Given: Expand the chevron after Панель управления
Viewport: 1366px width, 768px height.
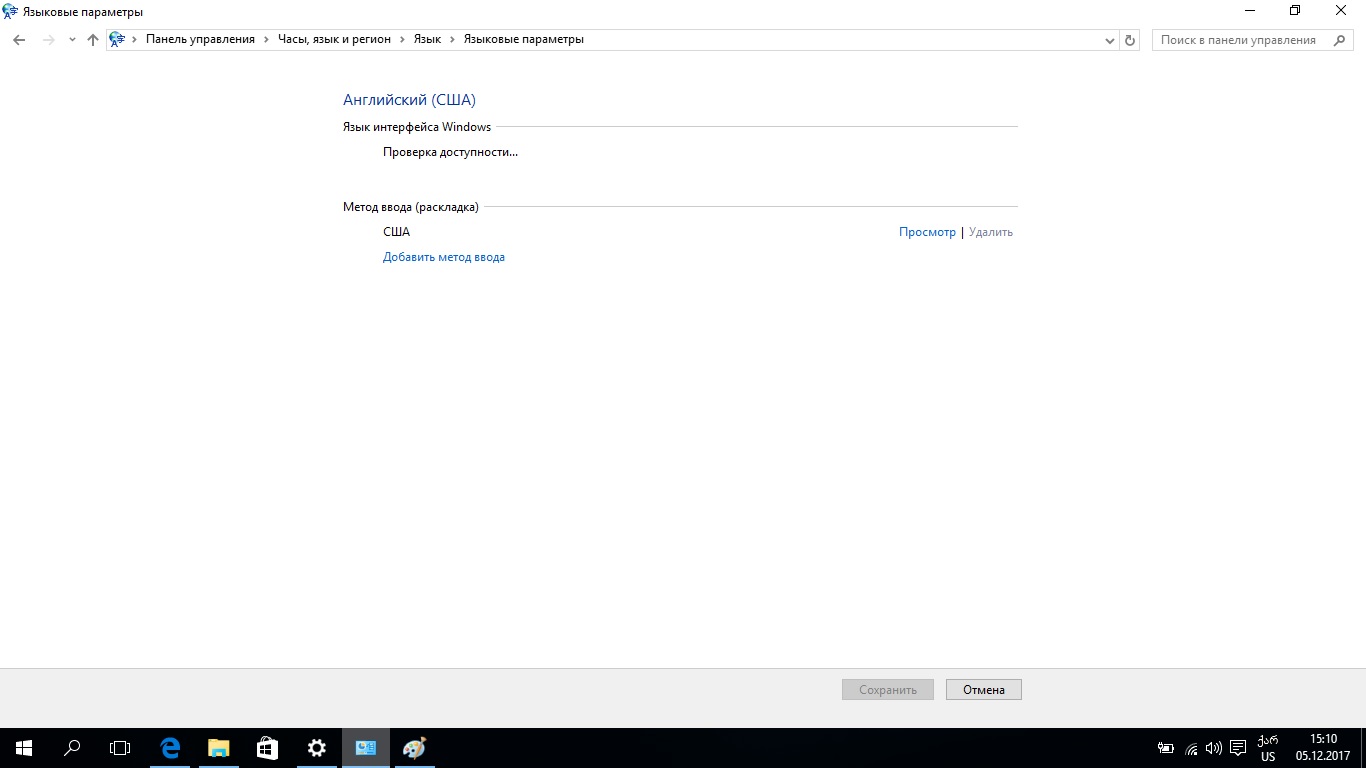Looking at the screenshot, I should [x=266, y=40].
